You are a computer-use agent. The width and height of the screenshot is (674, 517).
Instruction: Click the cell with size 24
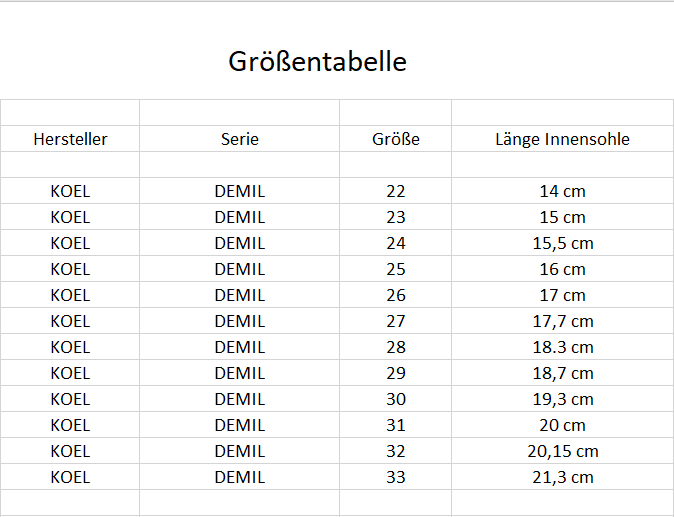pyautogui.click(x=396, y=243)
